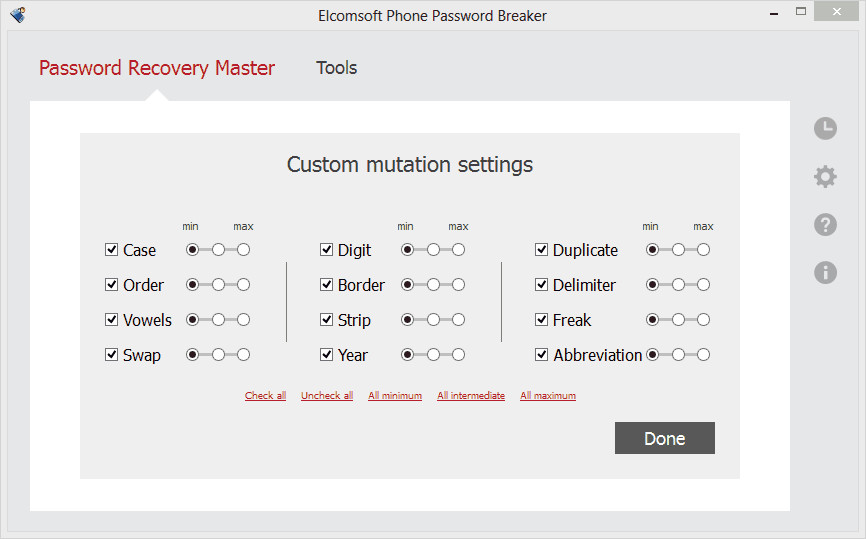Select maximum level for Freak mutation
Image resolution: width=866 pixels, height=539 pixels.
tap(703, 320)
